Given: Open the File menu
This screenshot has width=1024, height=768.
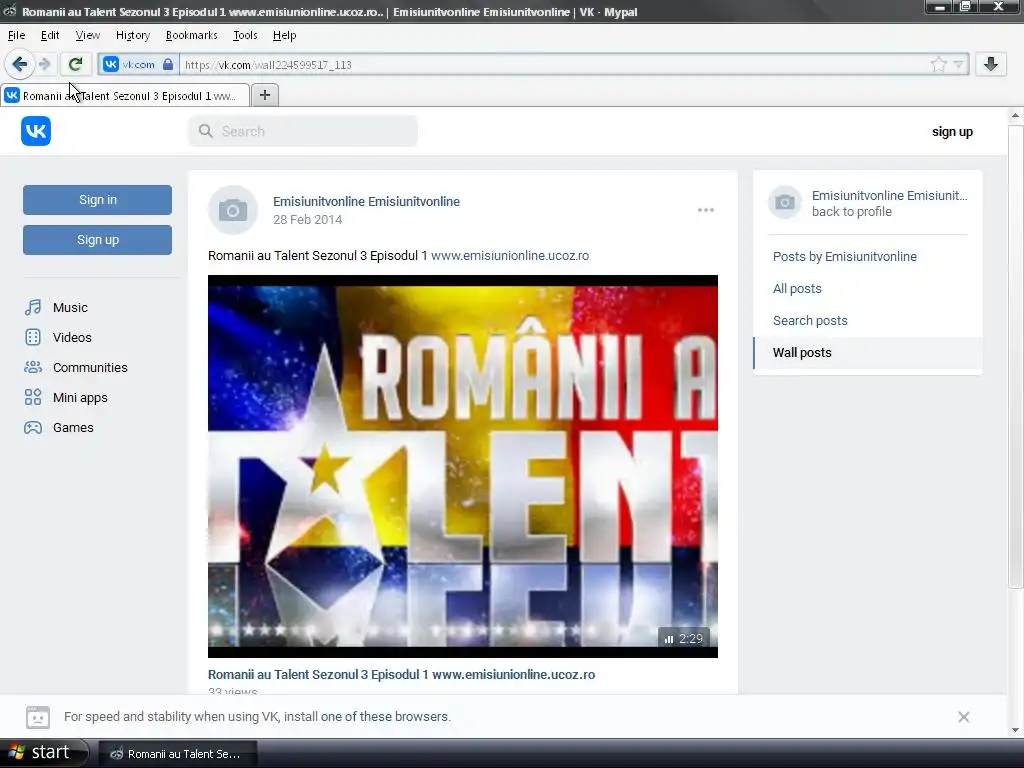Looking at the screenshot, I should (x=16, y=35).
